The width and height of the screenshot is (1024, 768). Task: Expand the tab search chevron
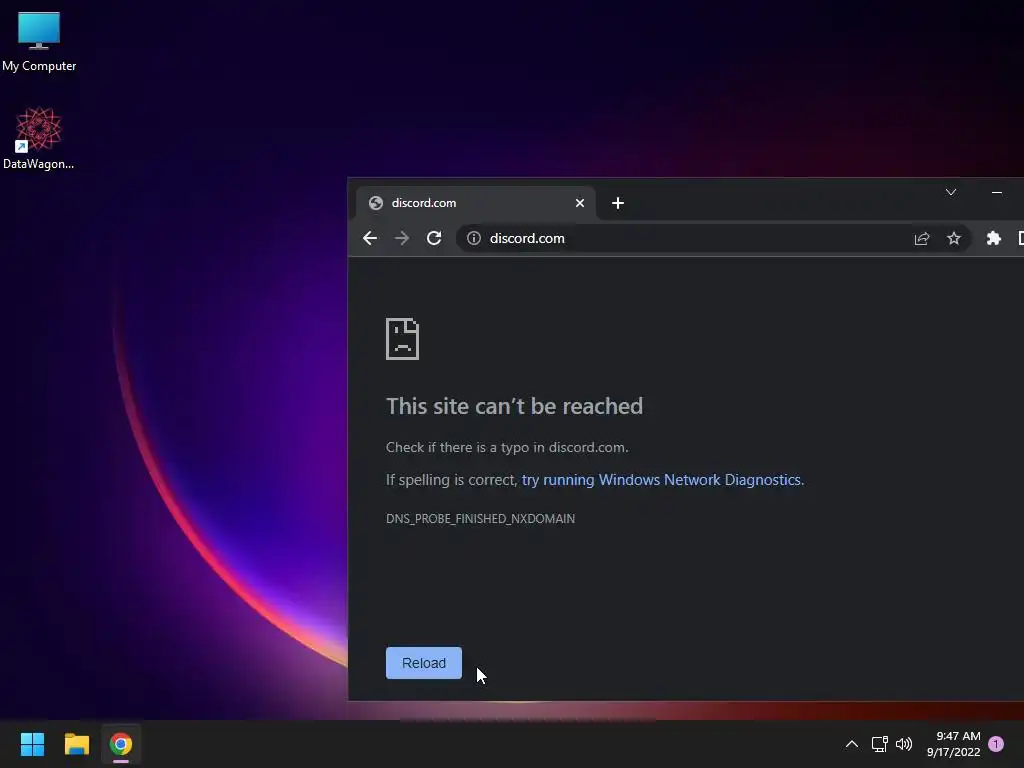tap(951, 192)
